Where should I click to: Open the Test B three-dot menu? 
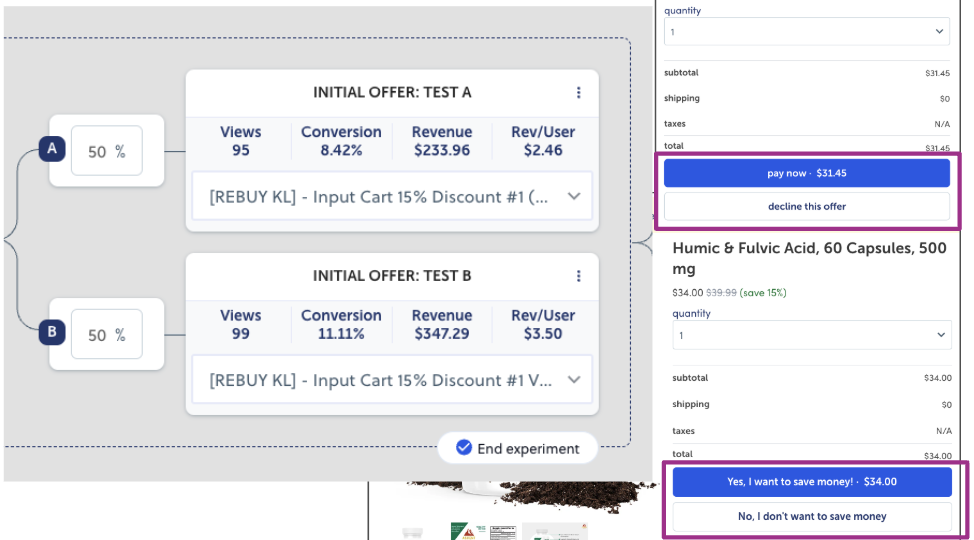click(578, 276)
